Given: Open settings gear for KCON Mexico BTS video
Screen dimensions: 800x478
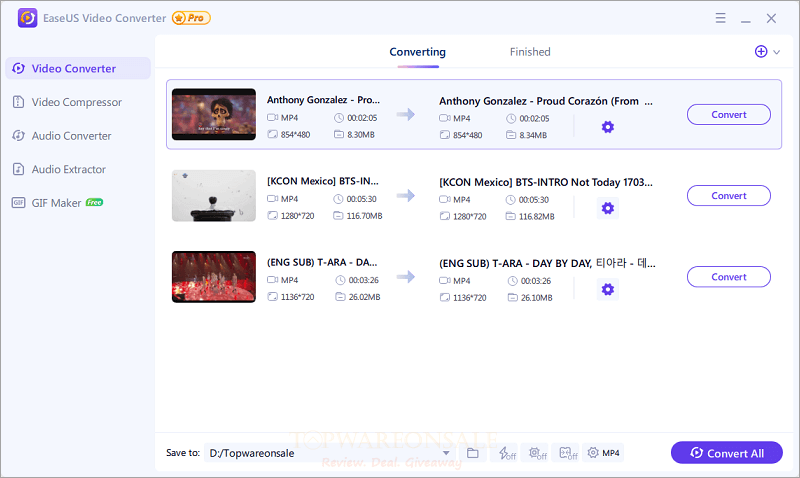Looking at the screenshot, I should coord(607,208).
